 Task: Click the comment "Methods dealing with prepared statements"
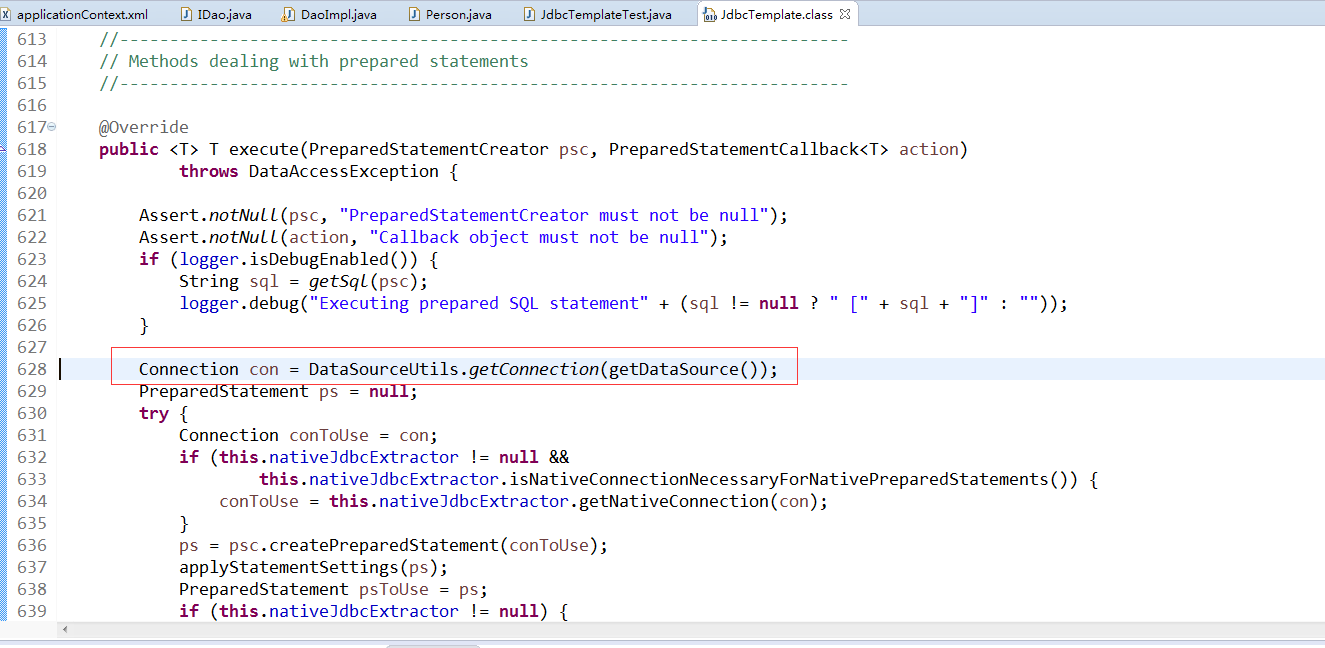328,61
